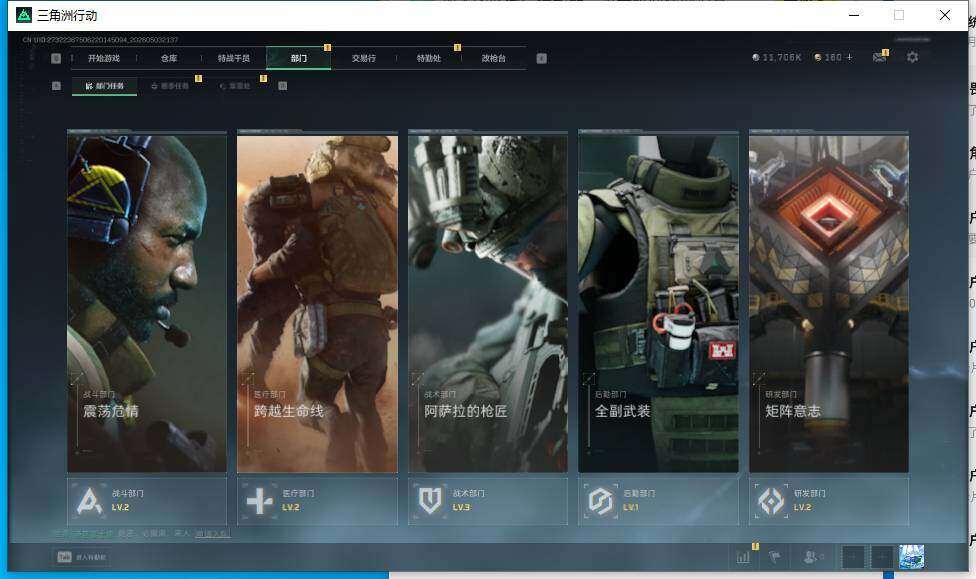Maximize the 三角洲行动 window

[x=899, y=15]
